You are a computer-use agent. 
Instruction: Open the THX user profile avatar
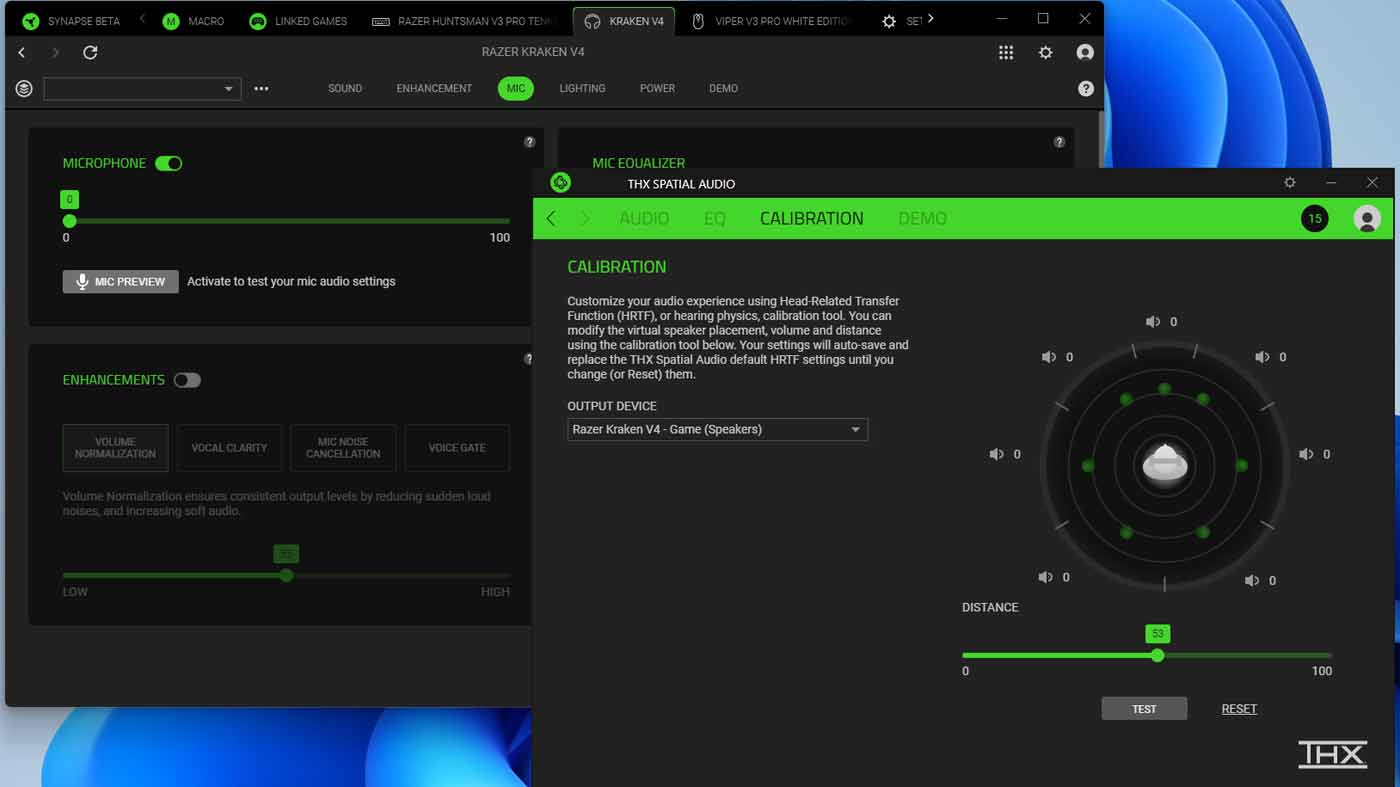click(1367, 218)
